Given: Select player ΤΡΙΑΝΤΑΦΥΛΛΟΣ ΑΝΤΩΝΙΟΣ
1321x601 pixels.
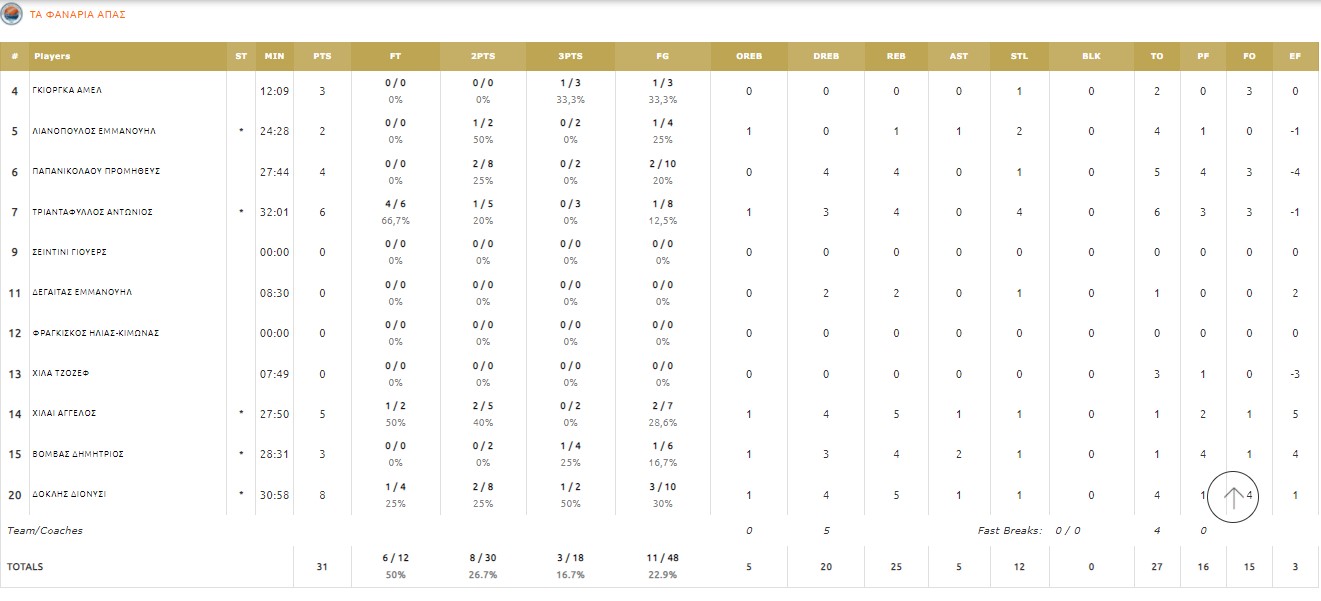Looking at the screenshot, I should point(82,212).
